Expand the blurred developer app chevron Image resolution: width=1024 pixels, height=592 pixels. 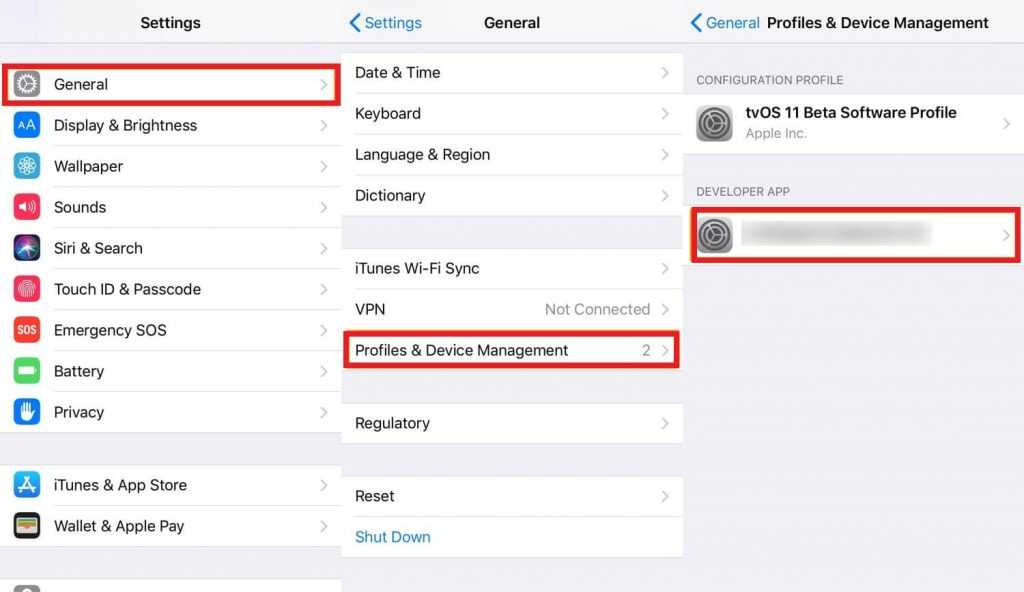click(1006, 236)
